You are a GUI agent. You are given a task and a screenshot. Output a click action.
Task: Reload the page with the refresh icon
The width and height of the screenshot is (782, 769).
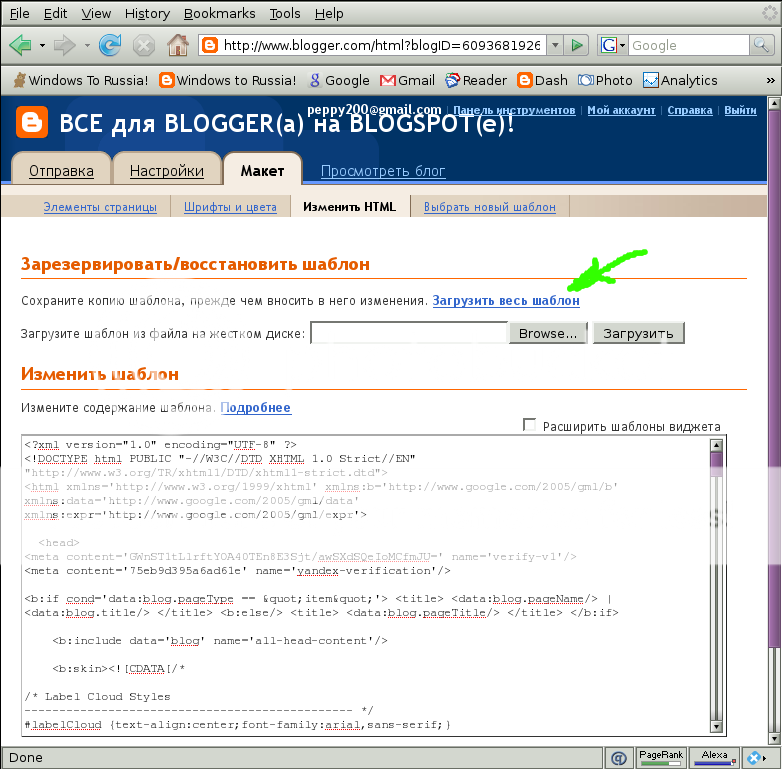pos(110,45)
